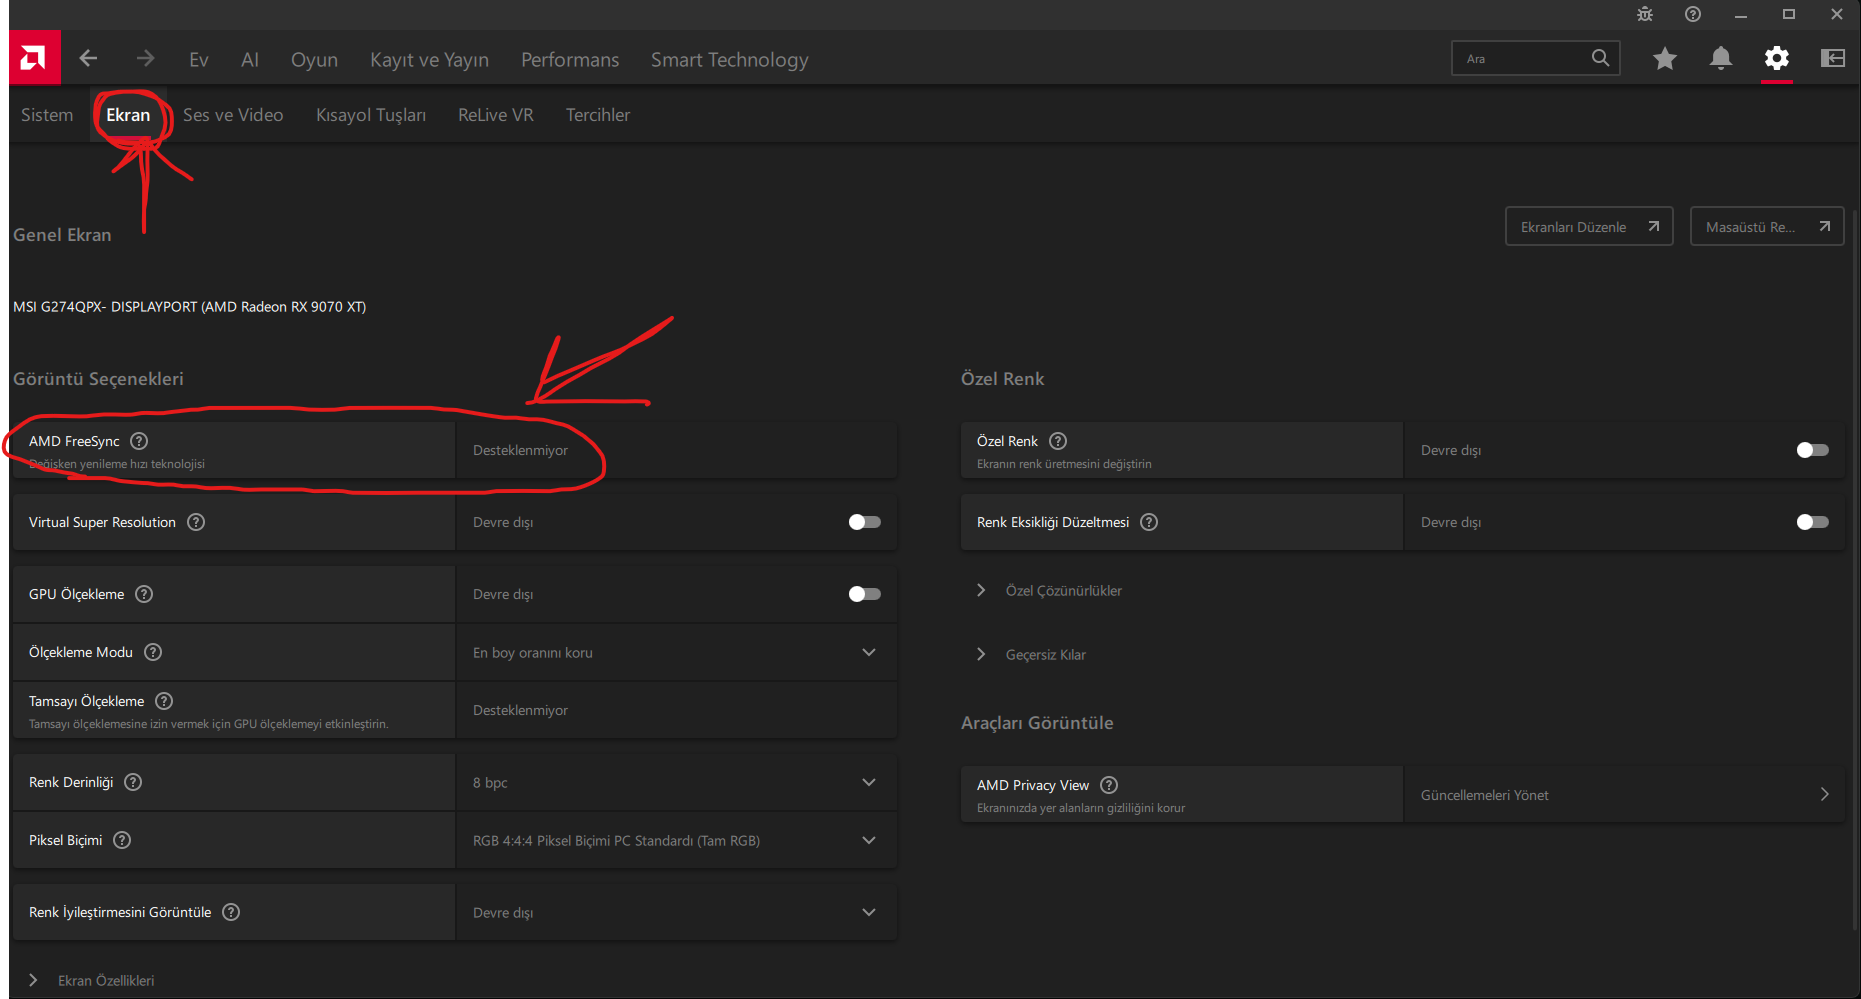Open the settings gear icon
This screenshot has height=999, width=1861.
tap(1776, 59)
